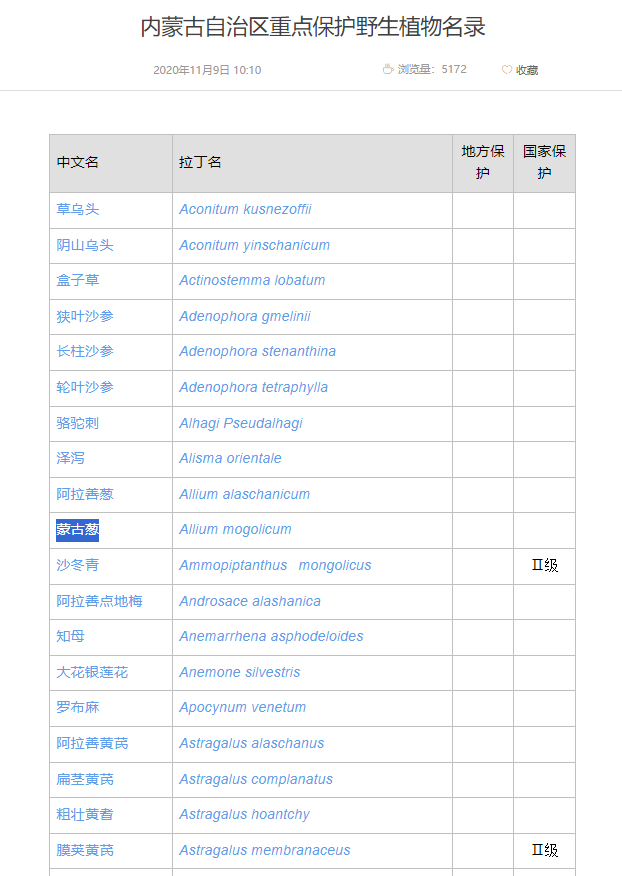Click Allium alaschanicum Latin name
Viewport: 622px width, 876px height.
(x=244, y=494)
